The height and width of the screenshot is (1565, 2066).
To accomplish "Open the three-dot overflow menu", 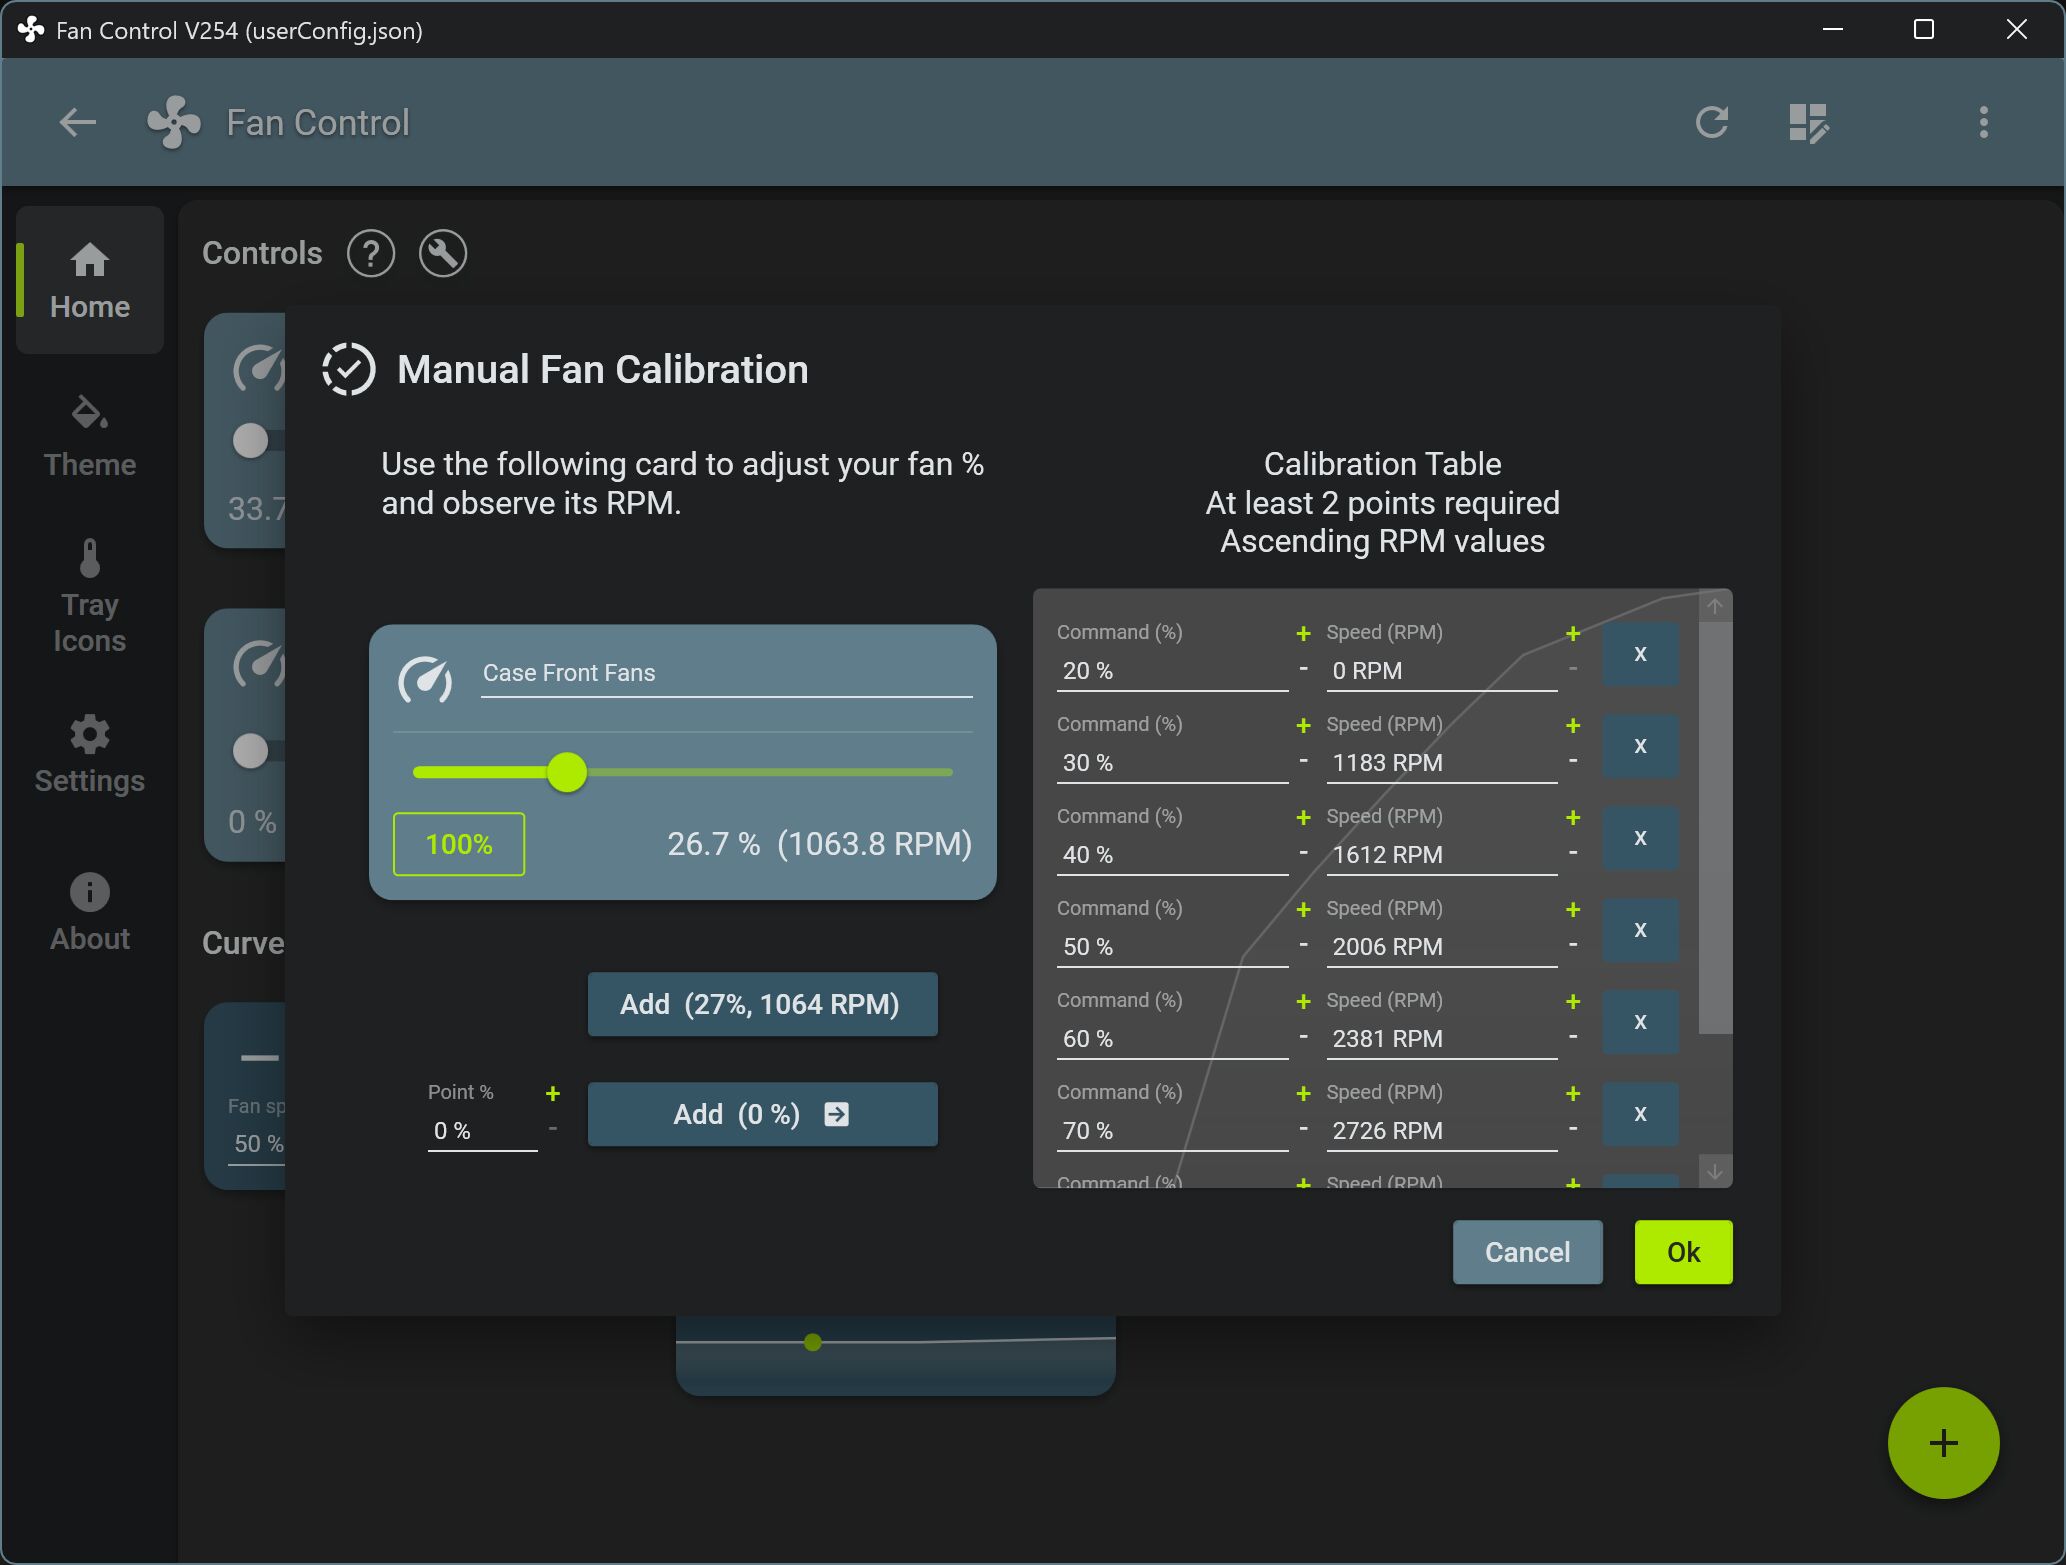I will [1983, 122].
